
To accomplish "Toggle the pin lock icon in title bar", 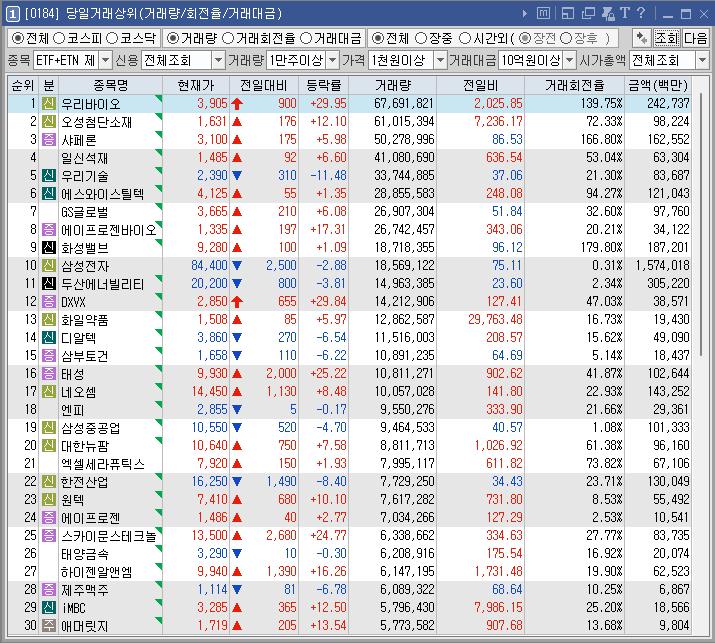I will (x=608, y=14).
